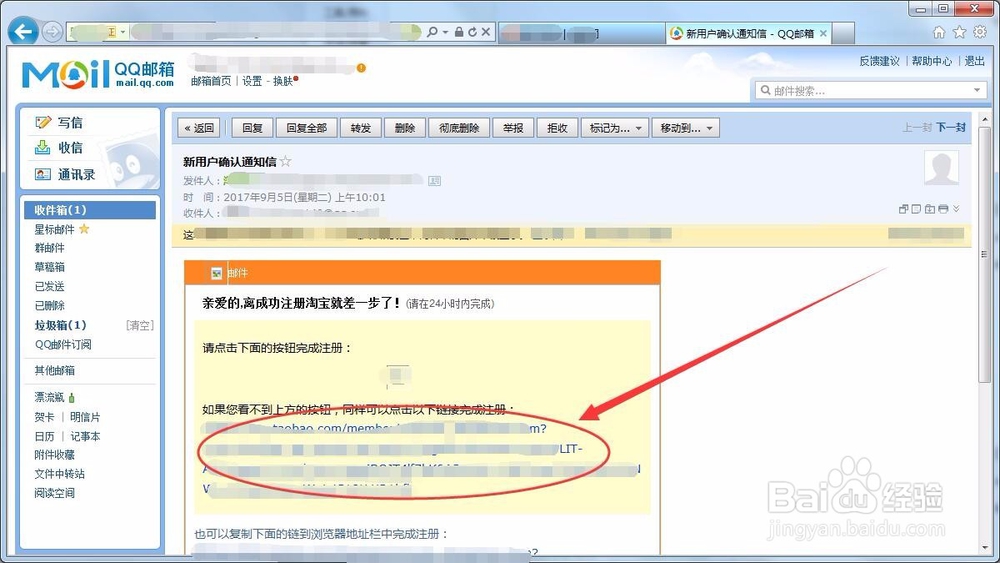Open QQ邮件订阅

tap(62, 344)
